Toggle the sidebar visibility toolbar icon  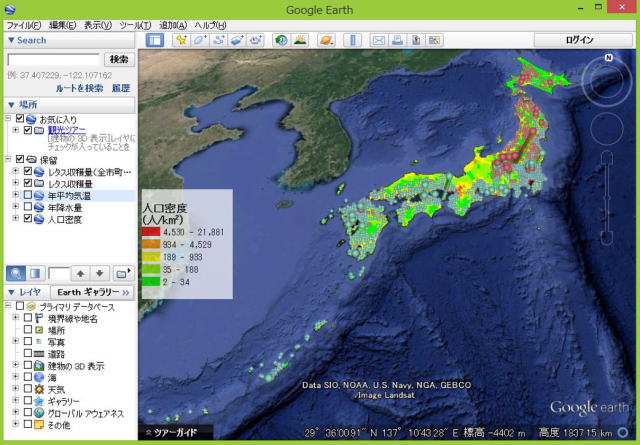point(155,40)
